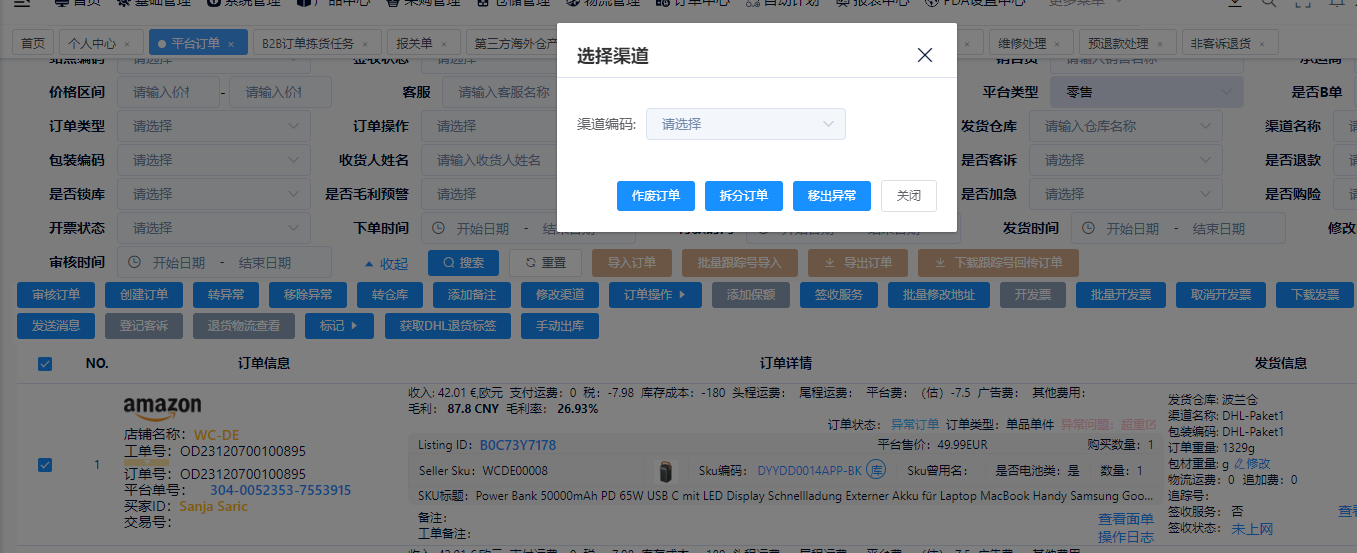Screen dimensions: 1357x553
Task: Click the 发货仓库 input field
Action: coord(1126,126)
